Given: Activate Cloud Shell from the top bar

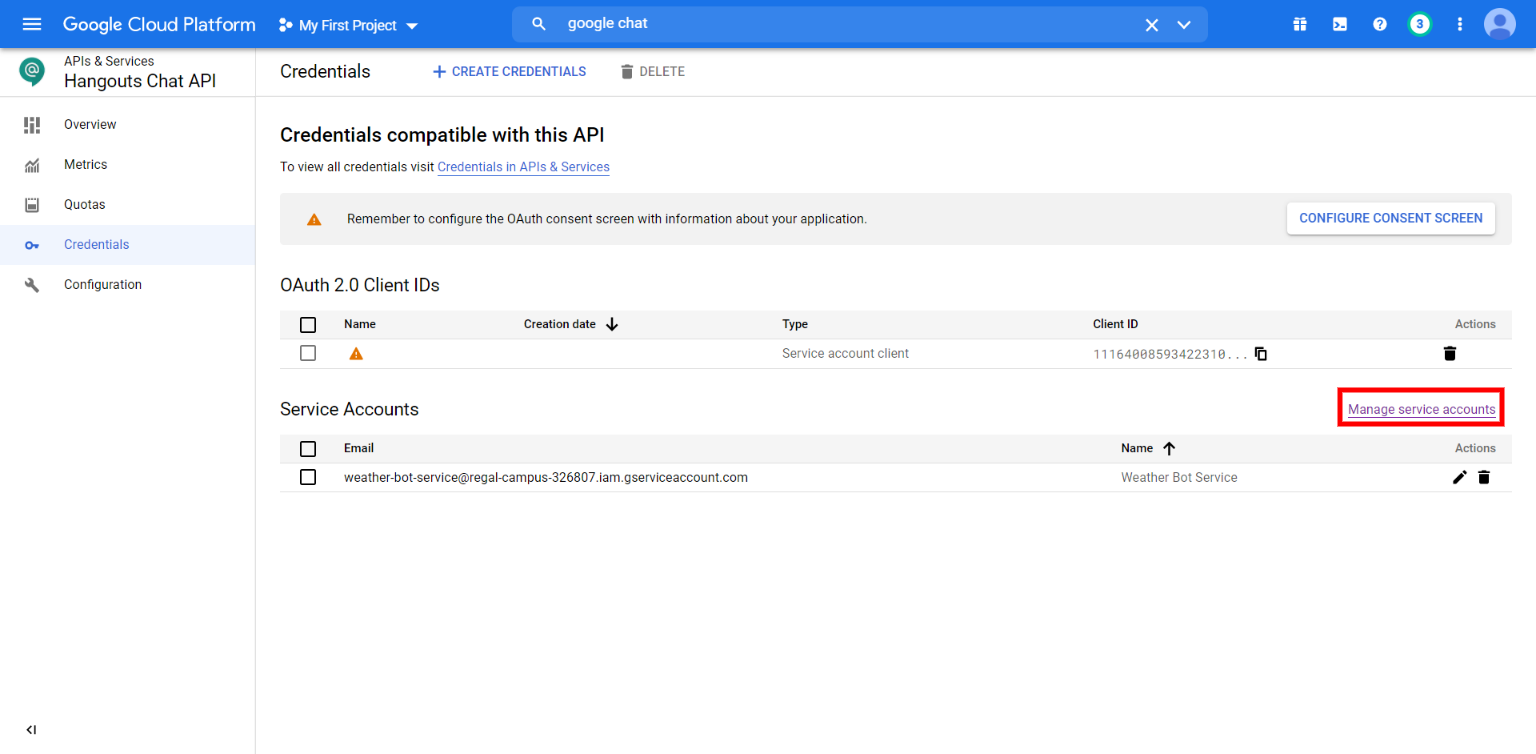Looking at the screenshot, I should (x=1339, y=24).
